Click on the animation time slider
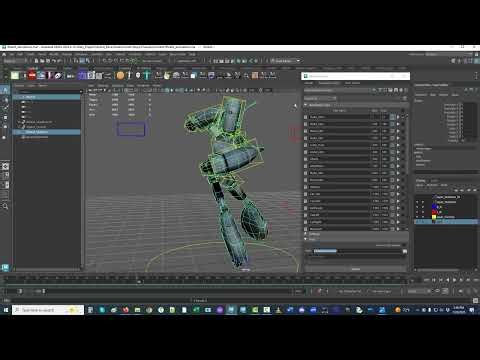480x360 pixels. pos(207,281)
